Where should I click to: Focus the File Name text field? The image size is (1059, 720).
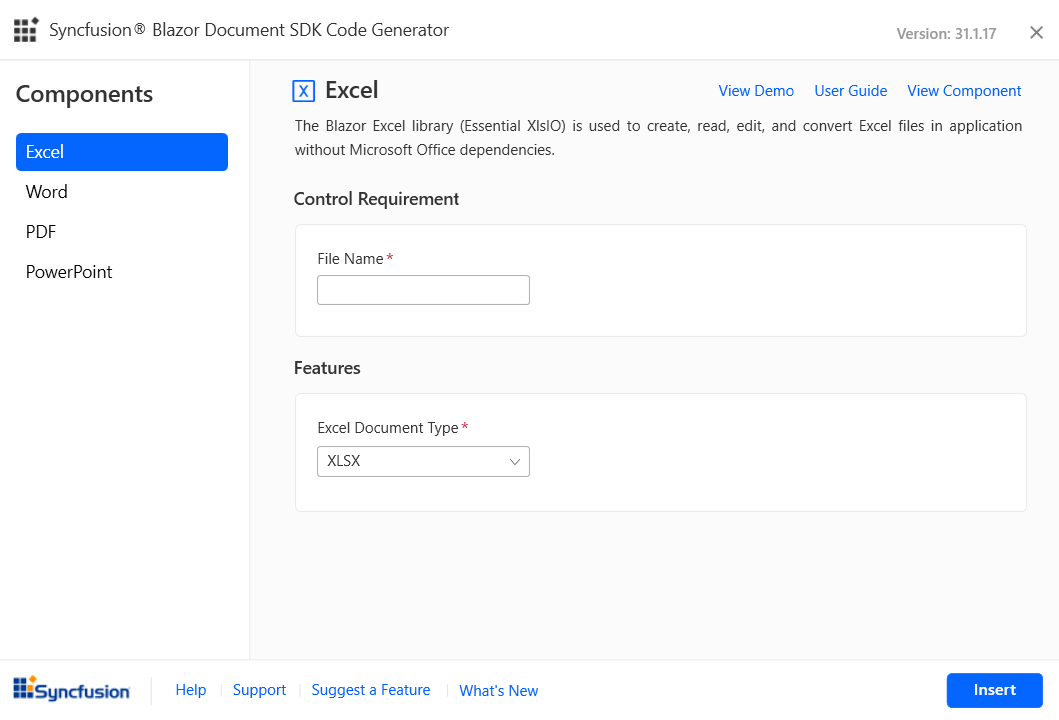tap(423, 290)
